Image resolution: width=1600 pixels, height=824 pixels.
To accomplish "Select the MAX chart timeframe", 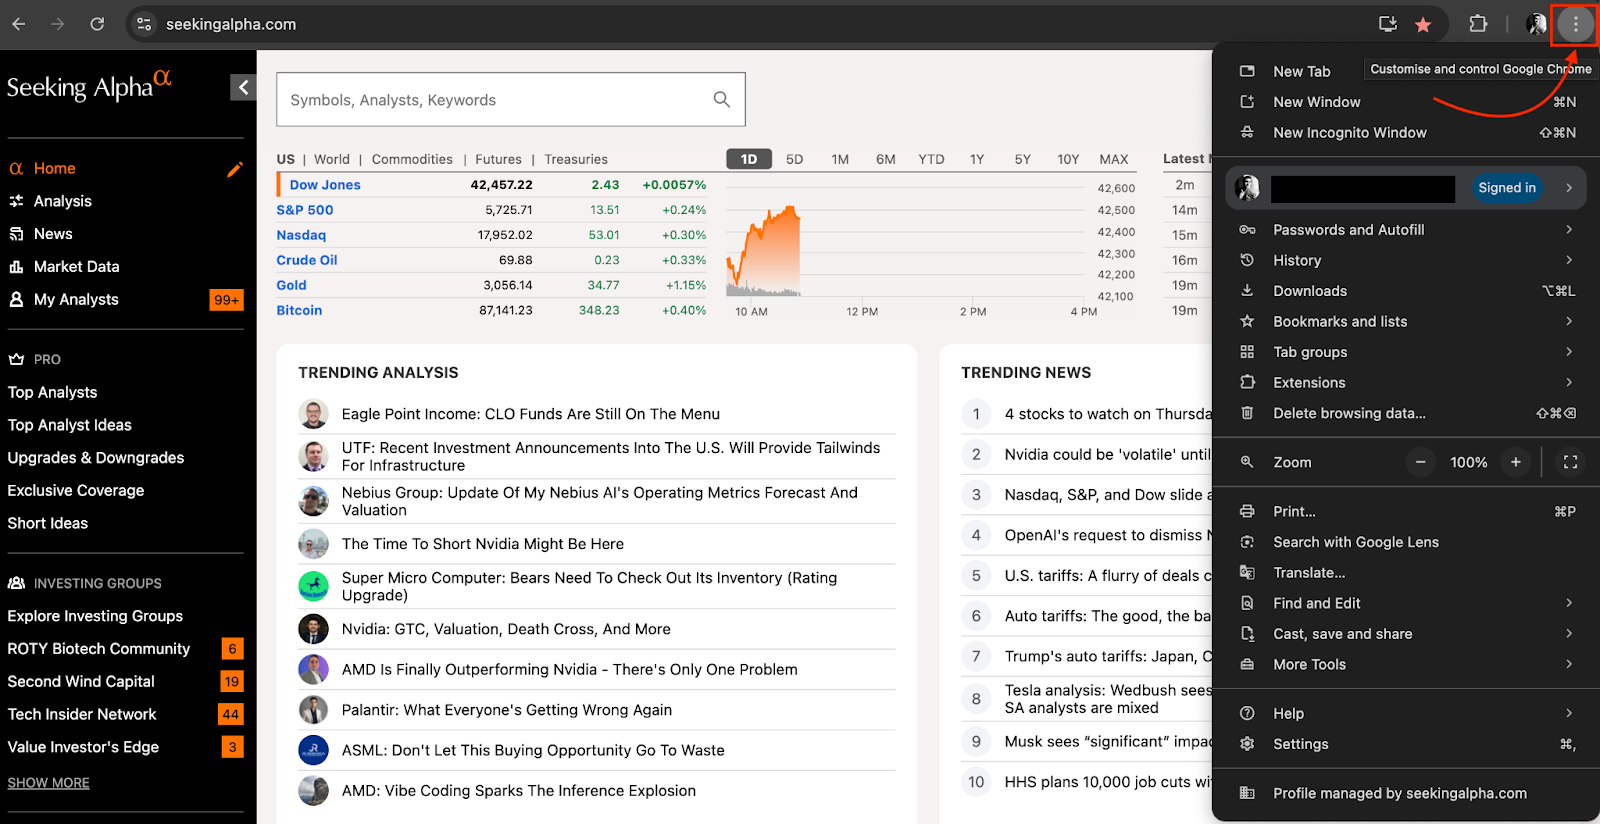I will tap(1113, 159).
